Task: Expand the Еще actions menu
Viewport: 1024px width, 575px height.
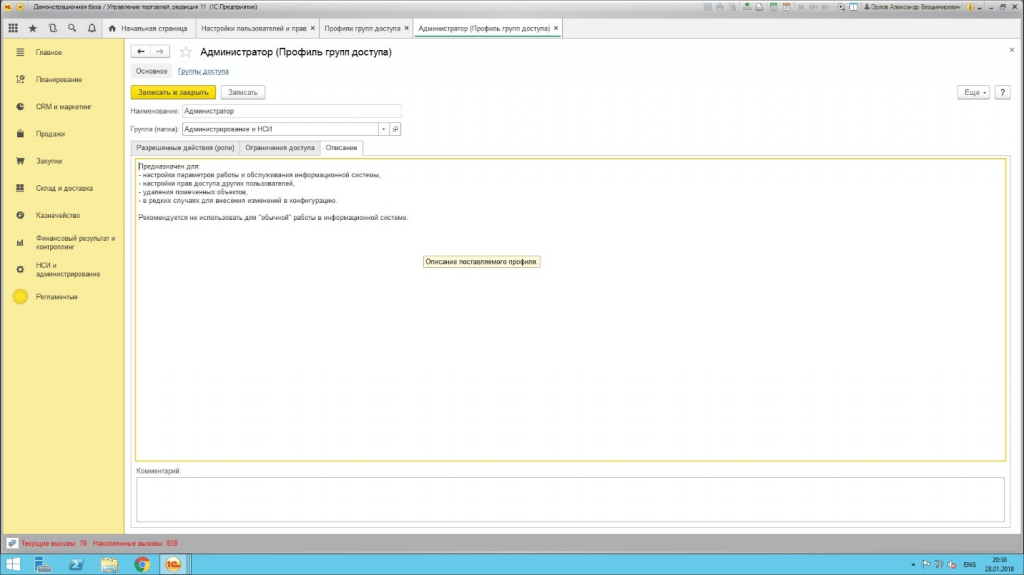Action: (973, 92)
